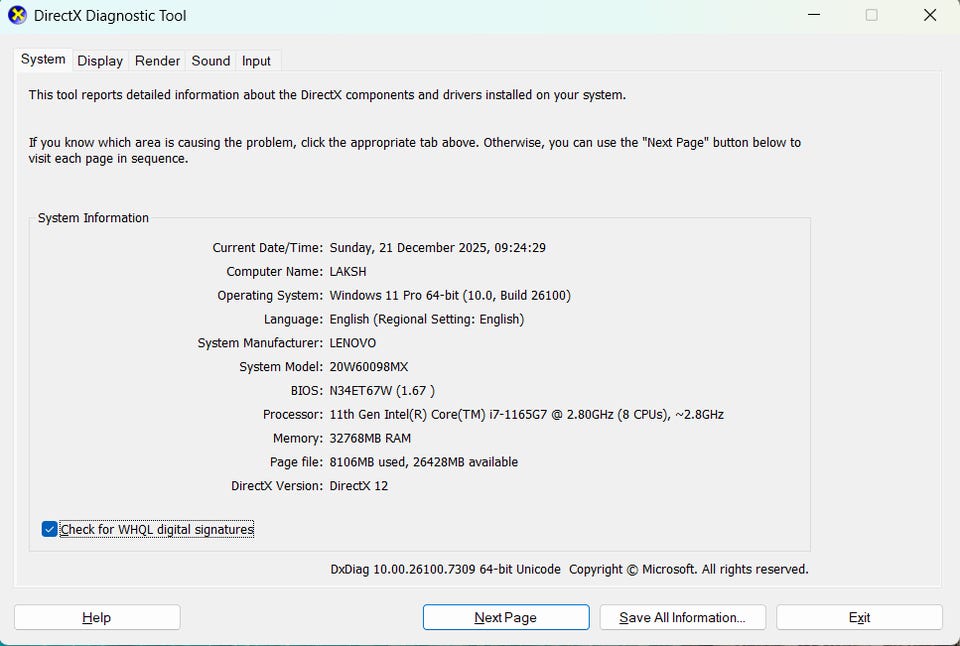Screen dimensions: 960x646
Task: Click the Copyright Microsoft notice text
Action: (x=689, y=569)
